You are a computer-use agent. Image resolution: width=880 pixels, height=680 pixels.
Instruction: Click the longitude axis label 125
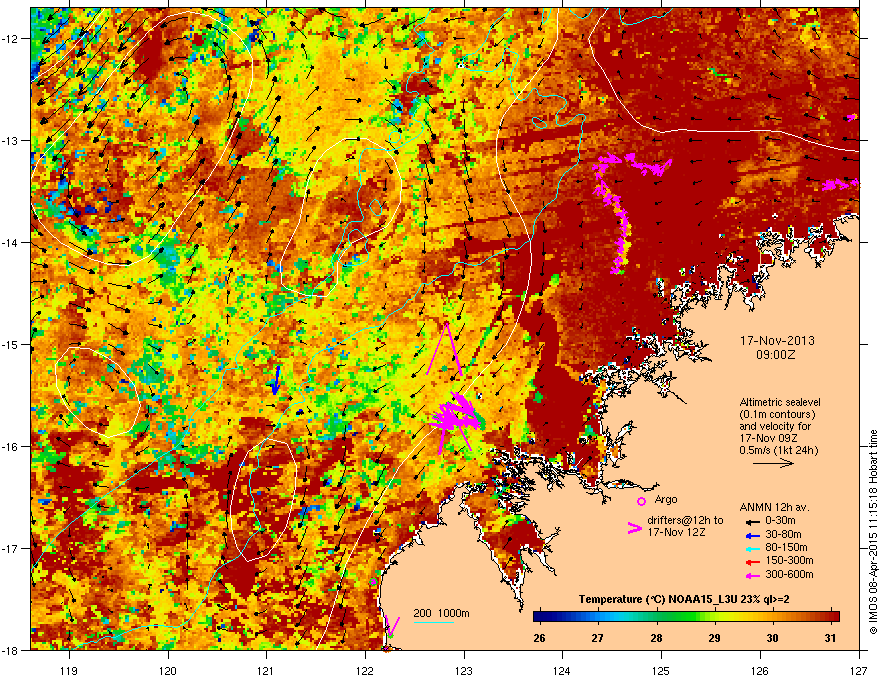pyautogui.click(x=661, y=670)
